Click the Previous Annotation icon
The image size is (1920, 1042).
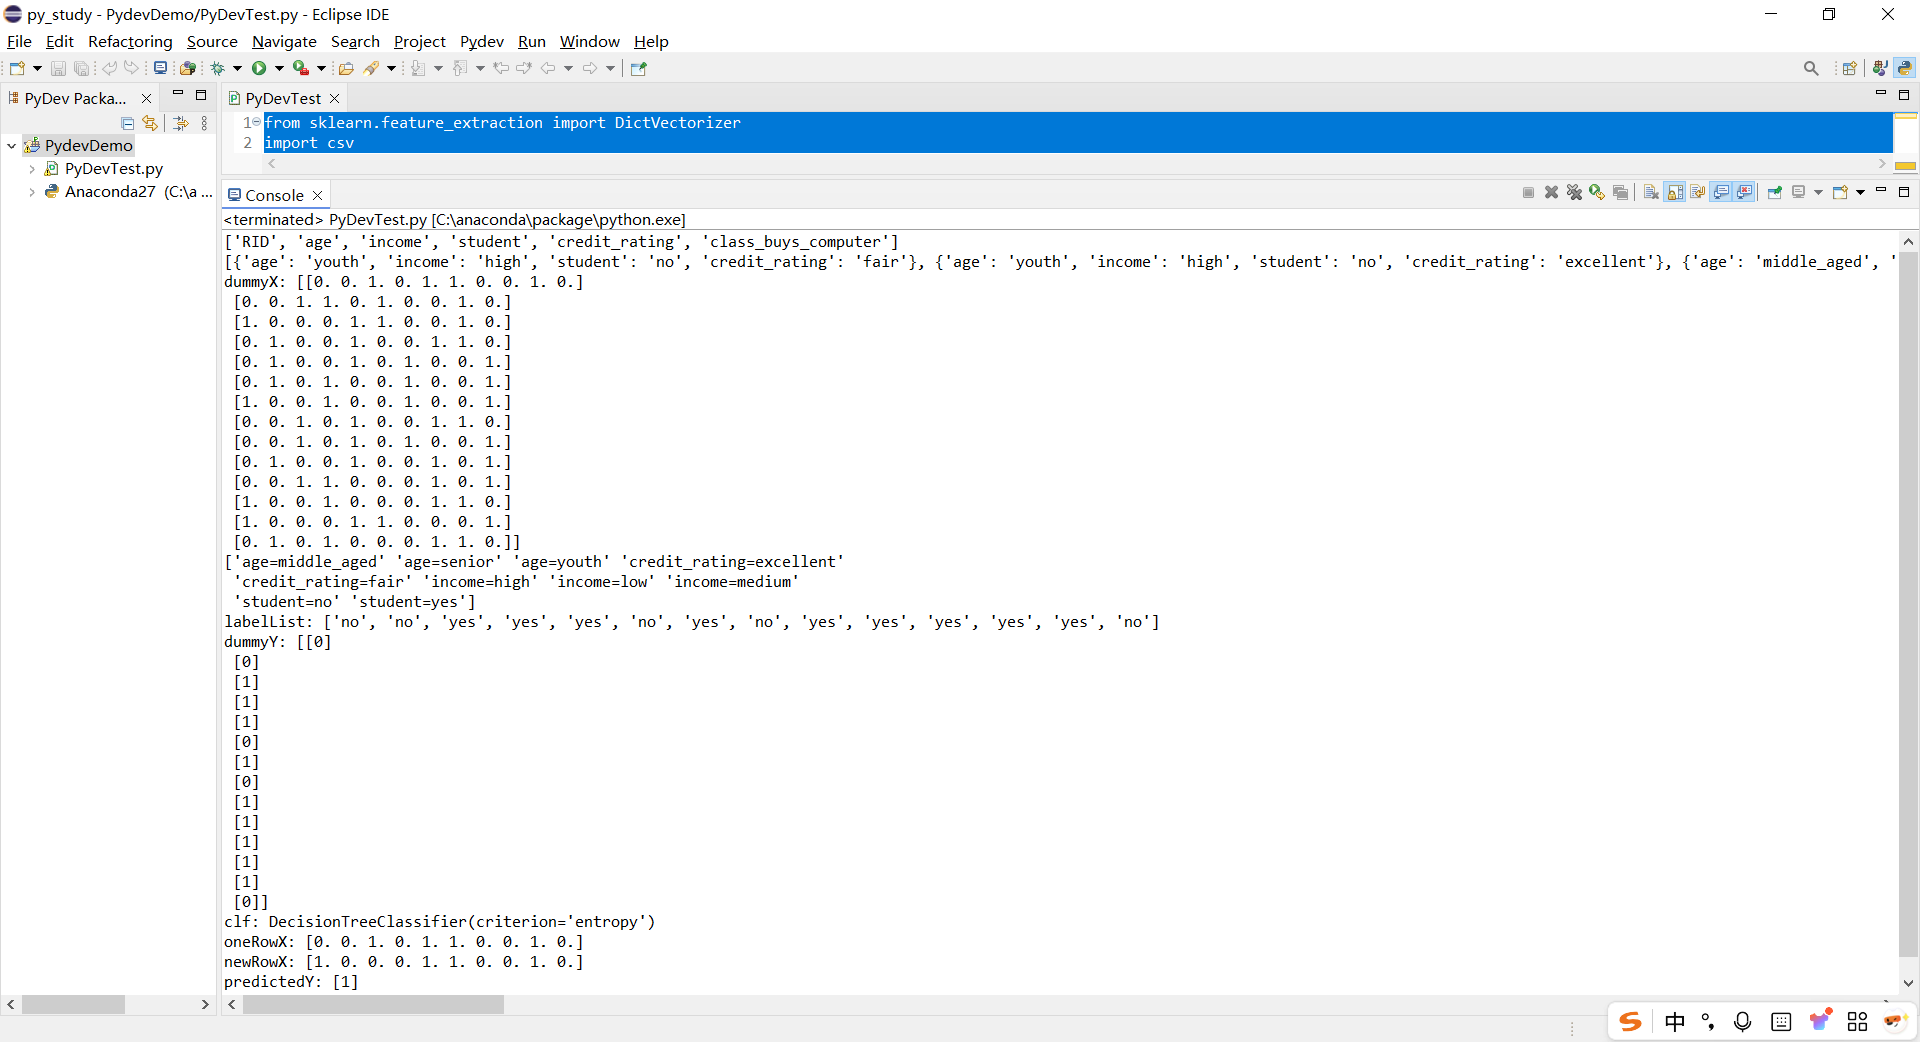(x=460, y=68)
